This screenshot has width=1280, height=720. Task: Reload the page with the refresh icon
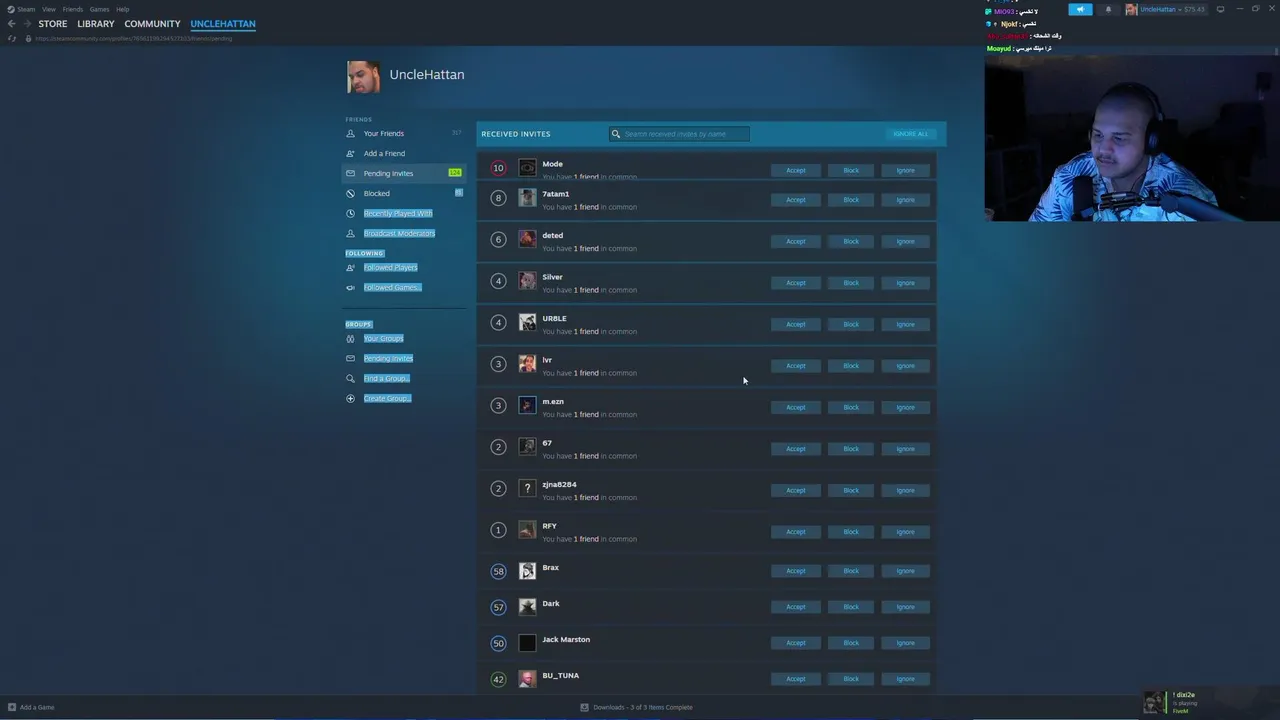(12, 38)
